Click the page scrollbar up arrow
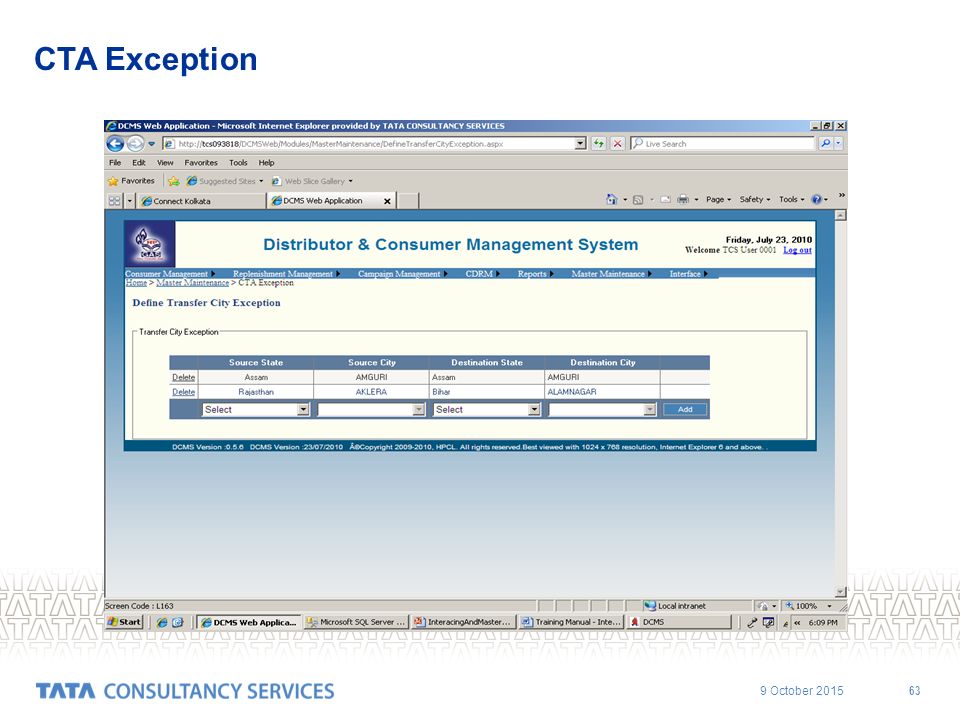The image size is (960, 720). pos(841,216)
